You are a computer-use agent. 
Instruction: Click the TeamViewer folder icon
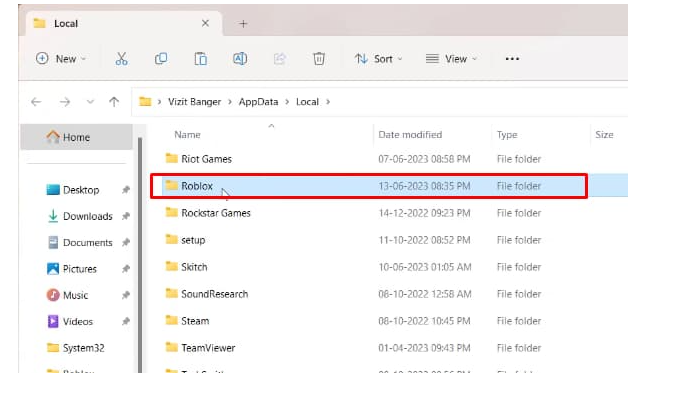171,347
